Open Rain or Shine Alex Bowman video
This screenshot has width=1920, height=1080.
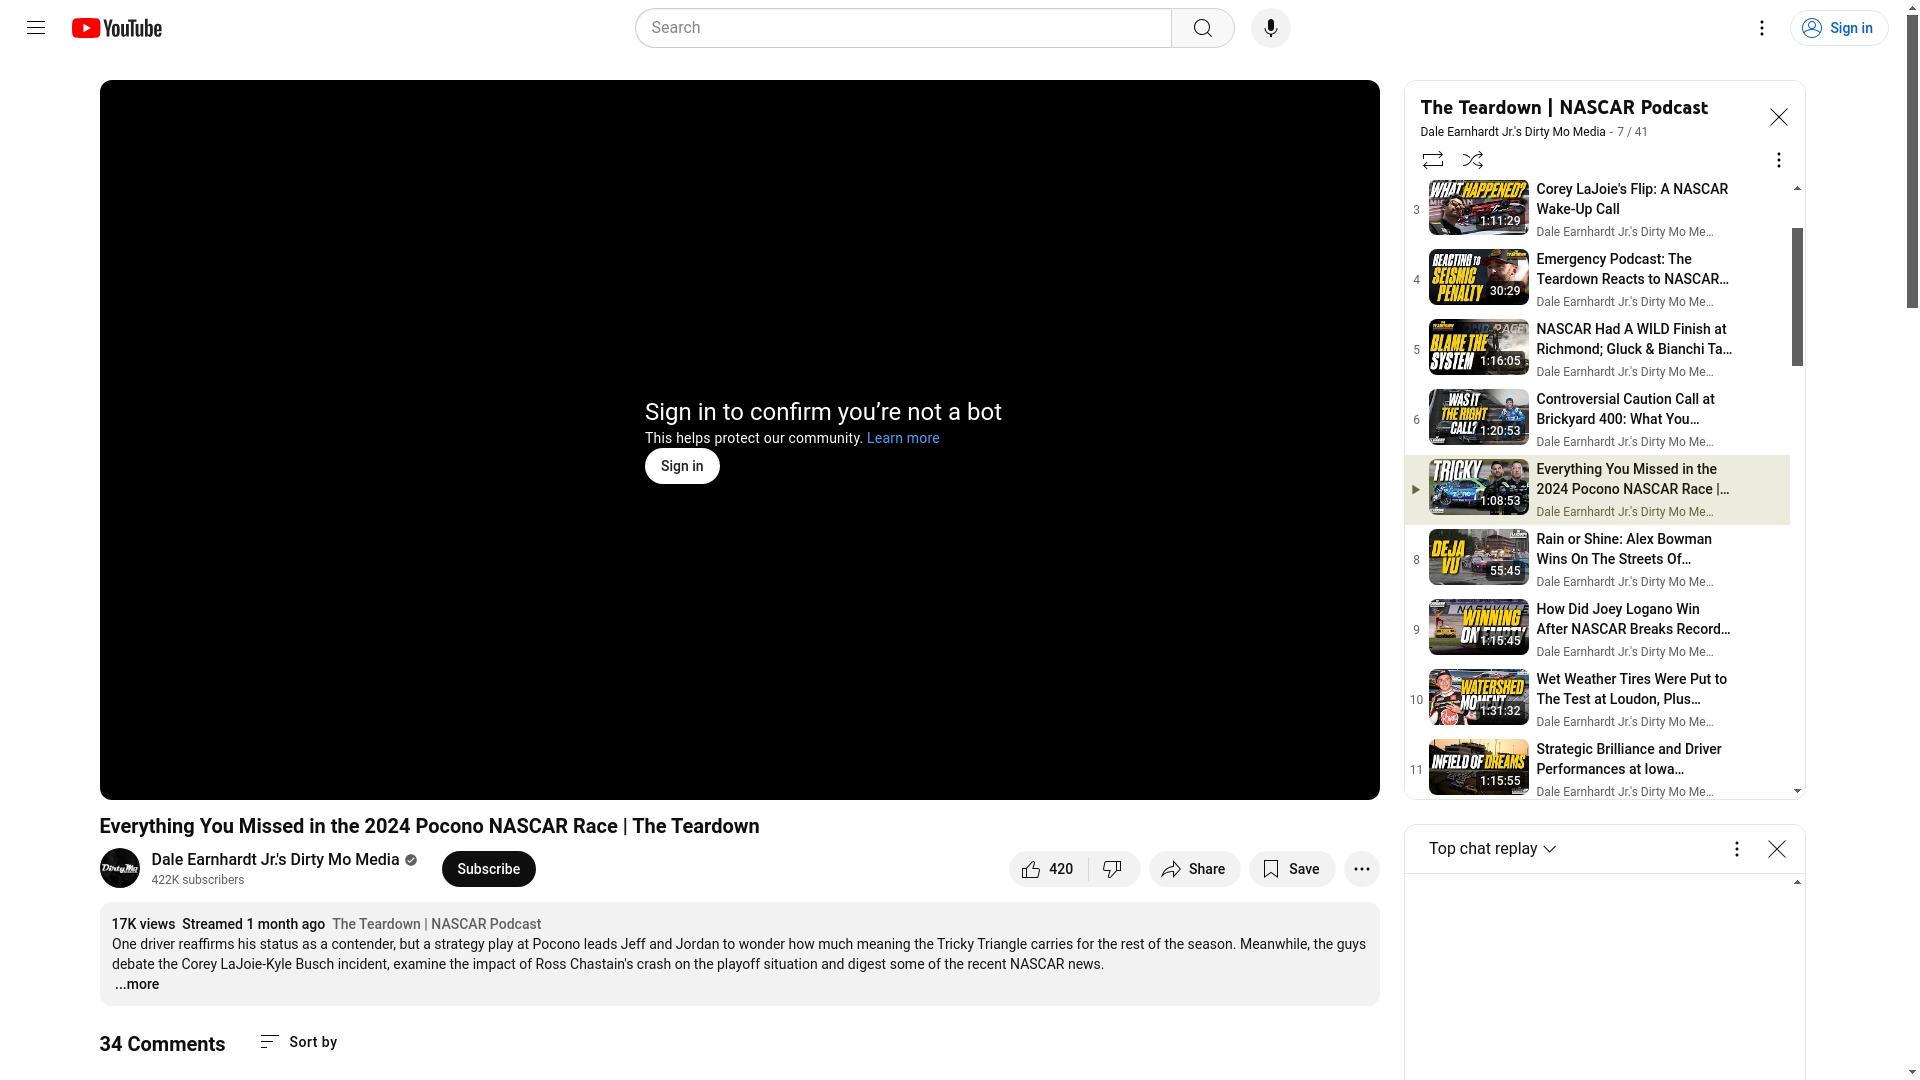click(x=1597, y=559)
